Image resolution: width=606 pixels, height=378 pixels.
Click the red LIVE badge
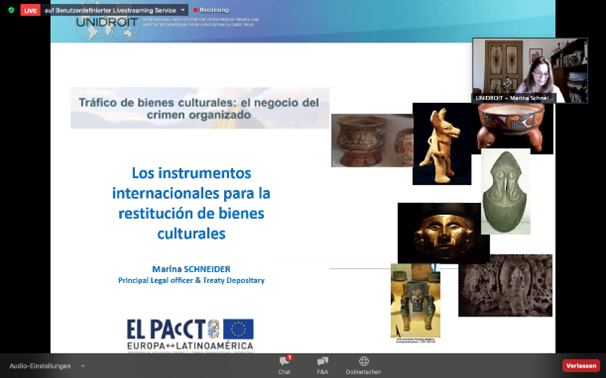pyautogui.click(x=30, y=10)
